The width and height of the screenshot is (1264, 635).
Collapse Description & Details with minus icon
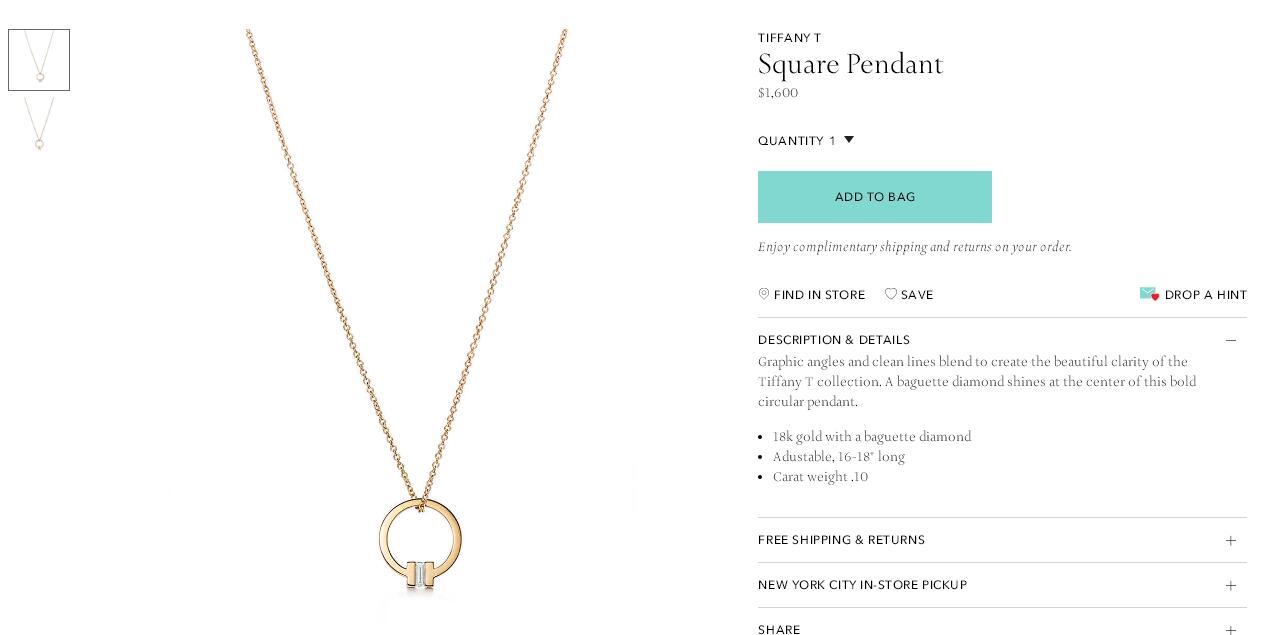pyautogui.click(x=1231, y=340)
